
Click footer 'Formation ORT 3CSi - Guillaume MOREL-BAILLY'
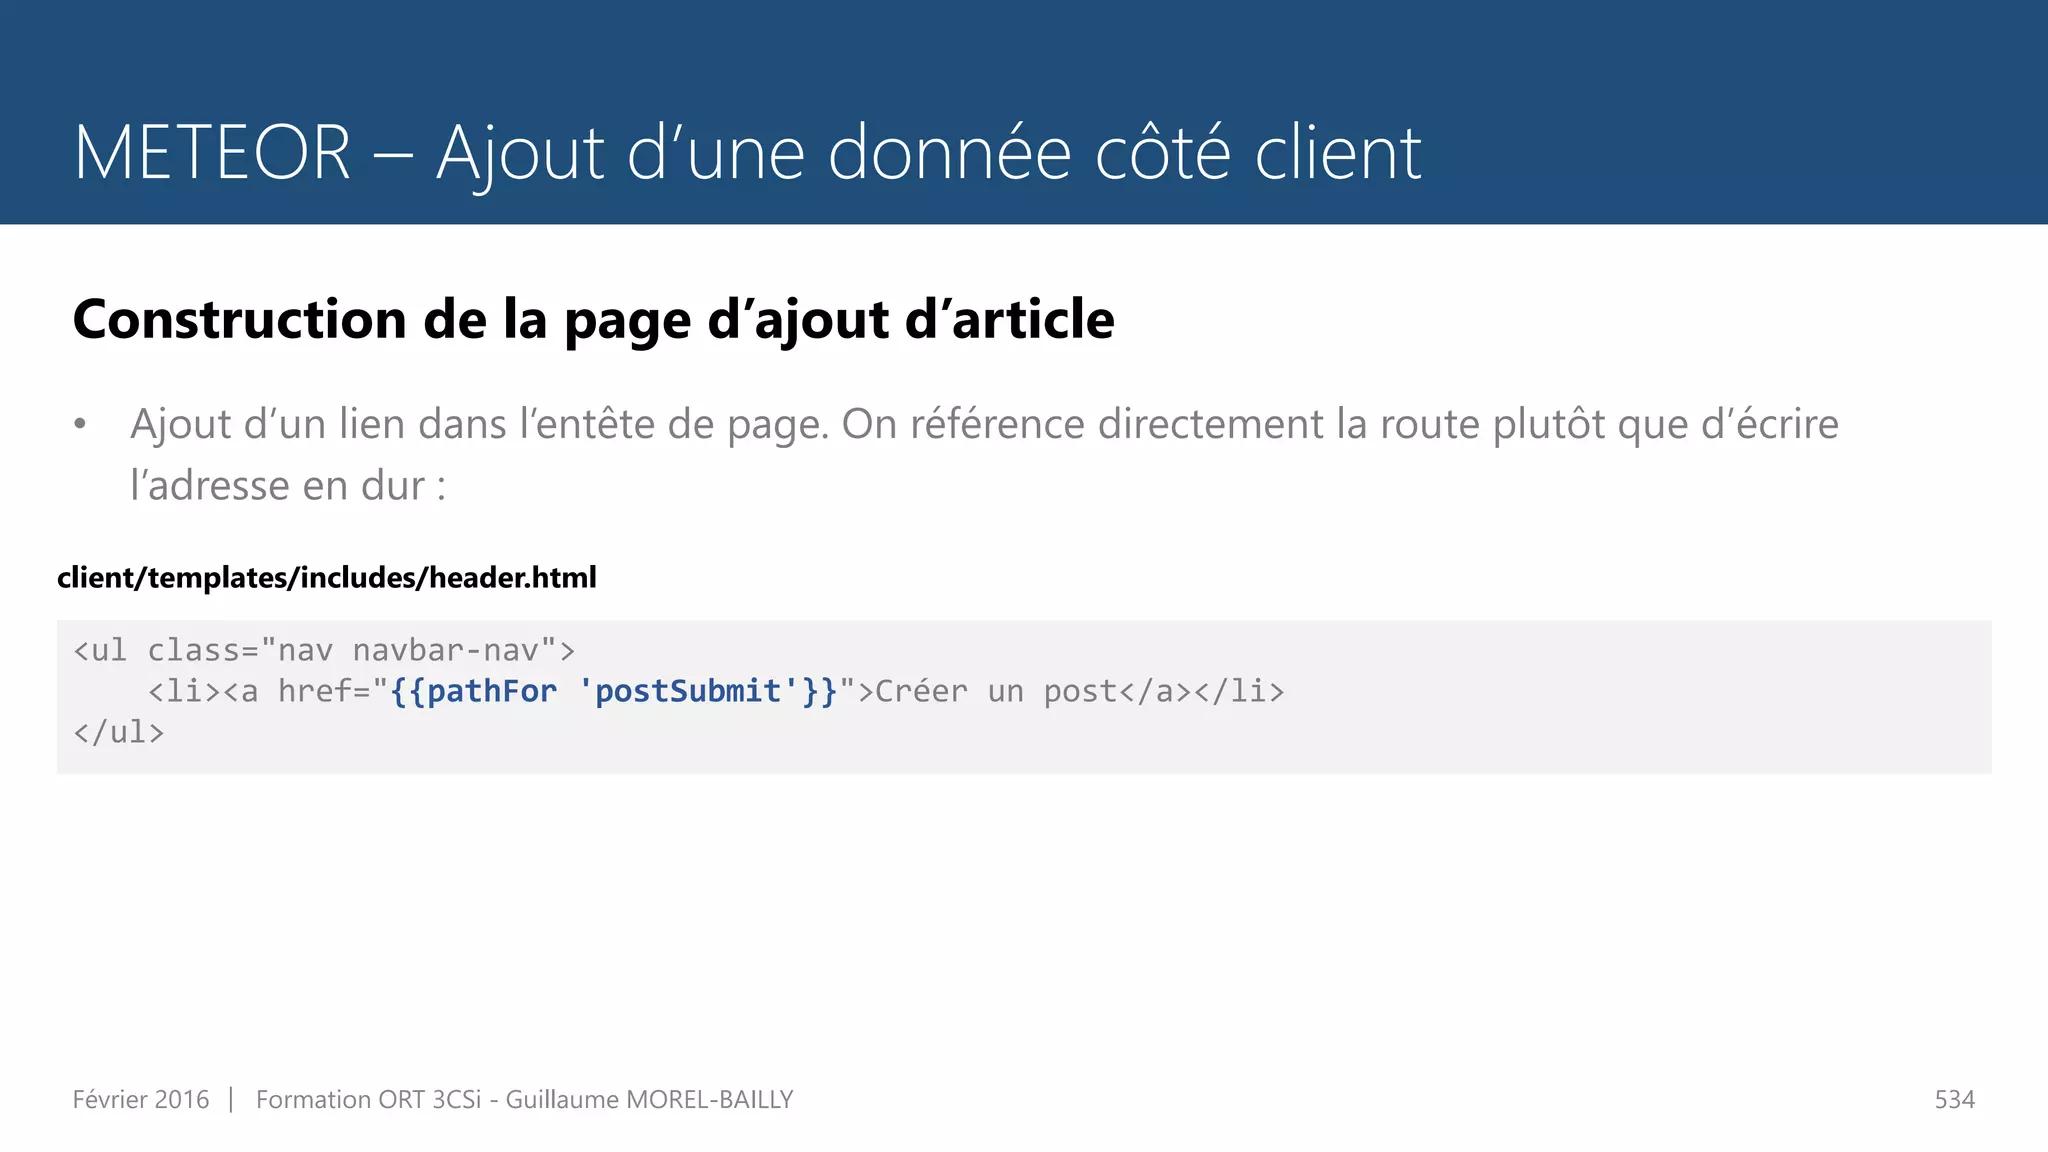[524, 1100]
